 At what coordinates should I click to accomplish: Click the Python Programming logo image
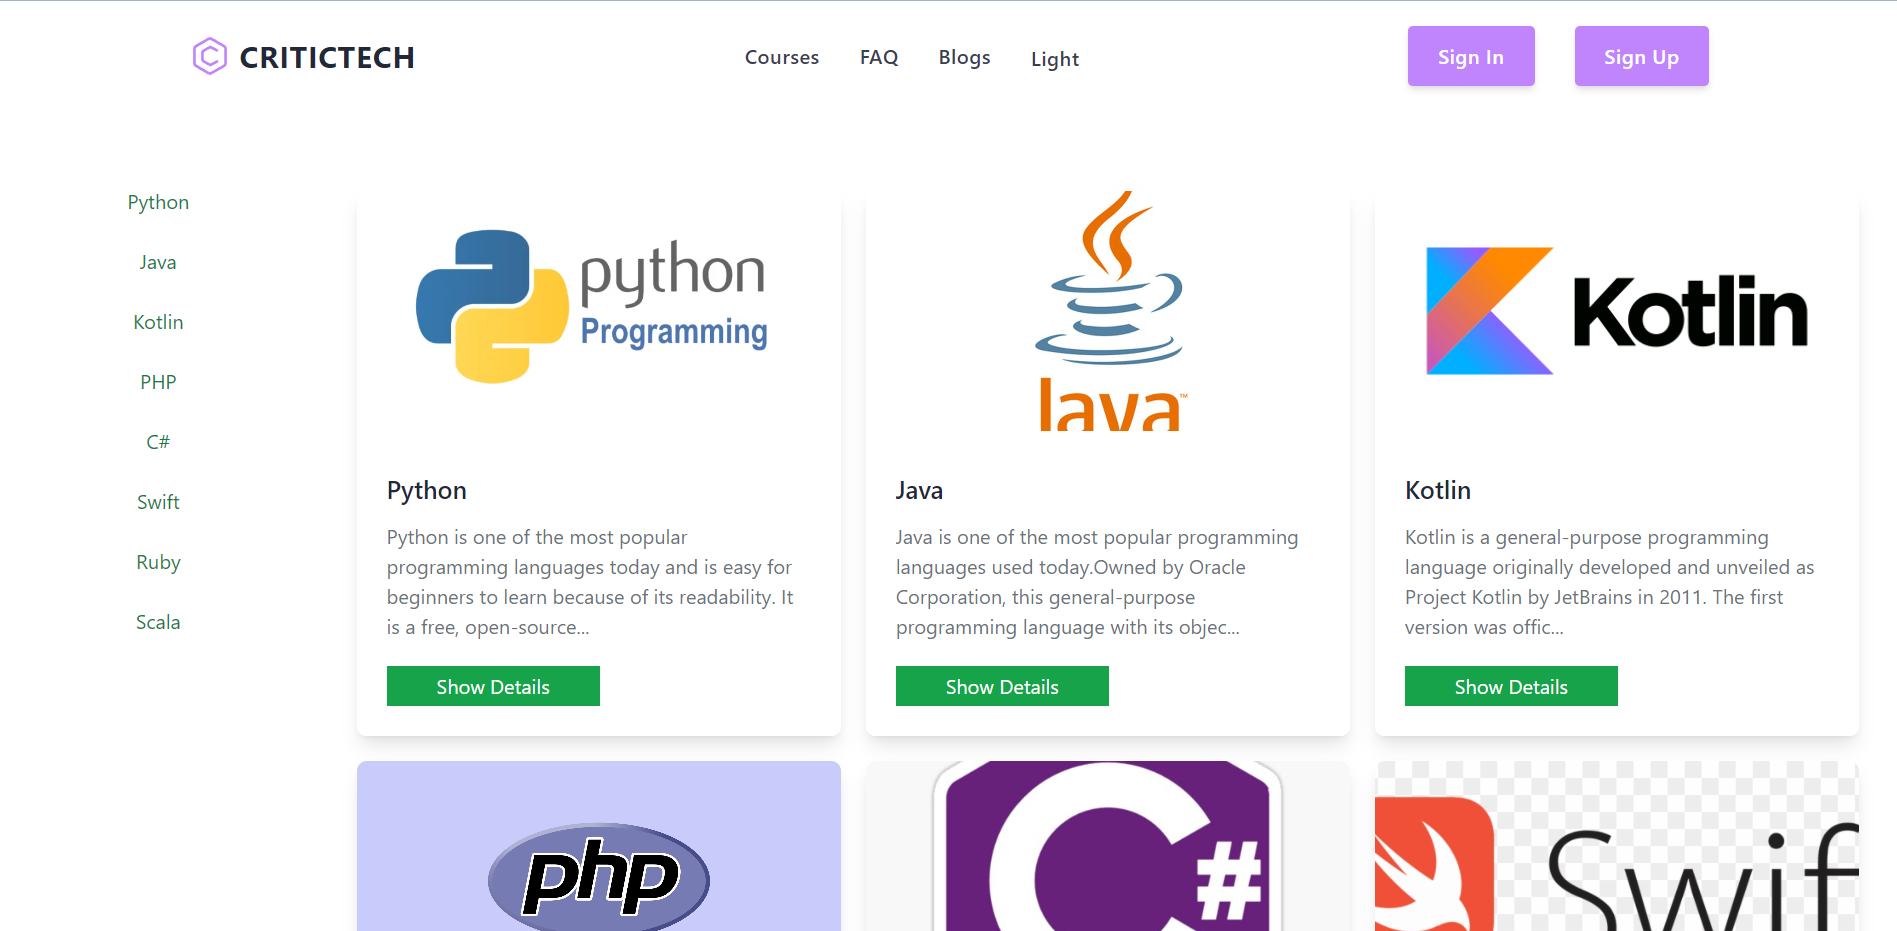point(599,311)
